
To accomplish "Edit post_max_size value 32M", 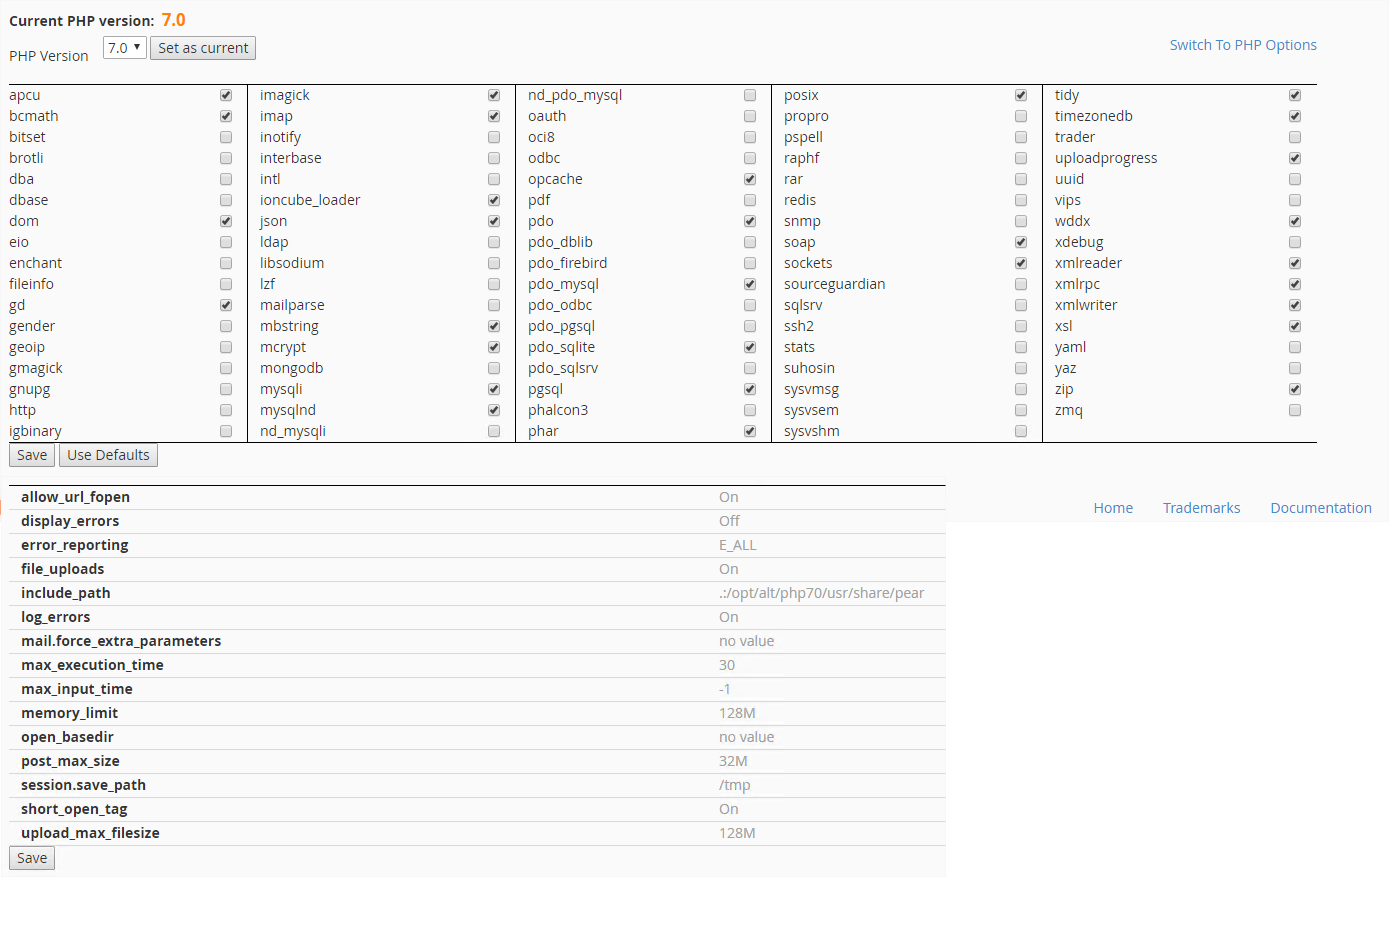I will coord(733,761).
